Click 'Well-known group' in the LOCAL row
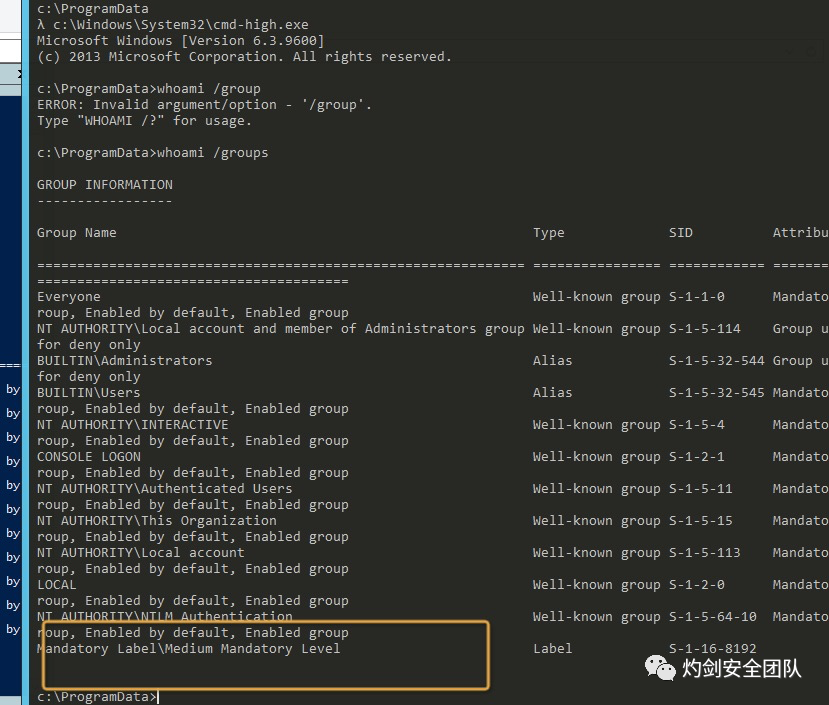This screenshot has width=829, height=705. coord(596,584)
